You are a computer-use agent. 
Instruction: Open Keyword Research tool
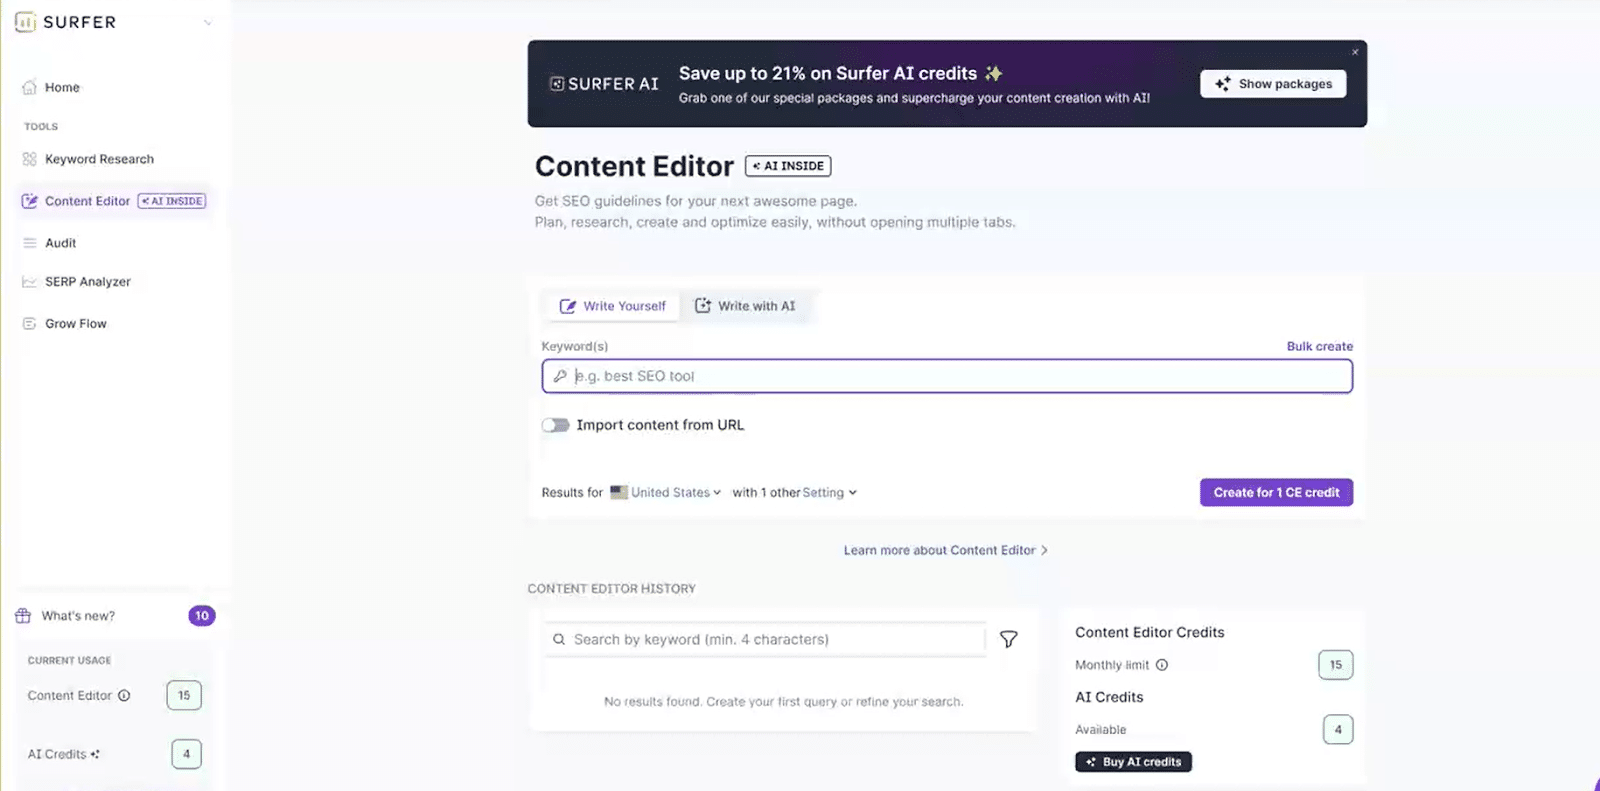[99, 159]
